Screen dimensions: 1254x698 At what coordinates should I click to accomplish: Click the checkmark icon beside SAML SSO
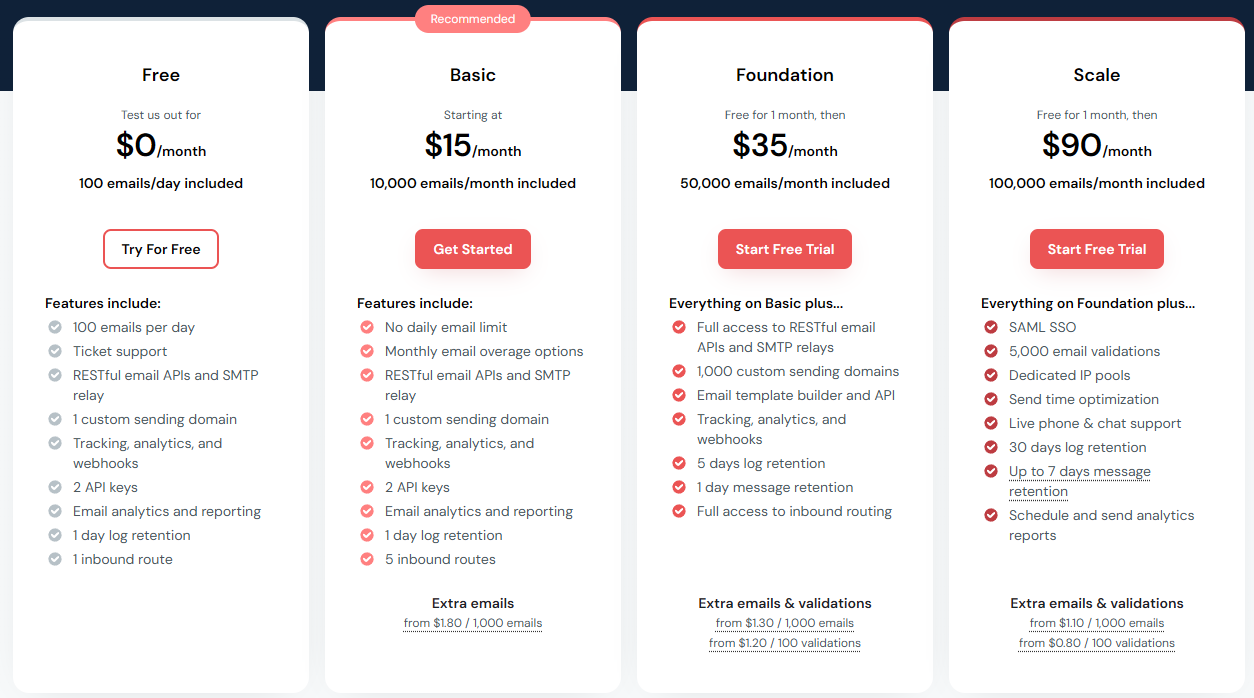pyautogui.click(x=991, y=327)
